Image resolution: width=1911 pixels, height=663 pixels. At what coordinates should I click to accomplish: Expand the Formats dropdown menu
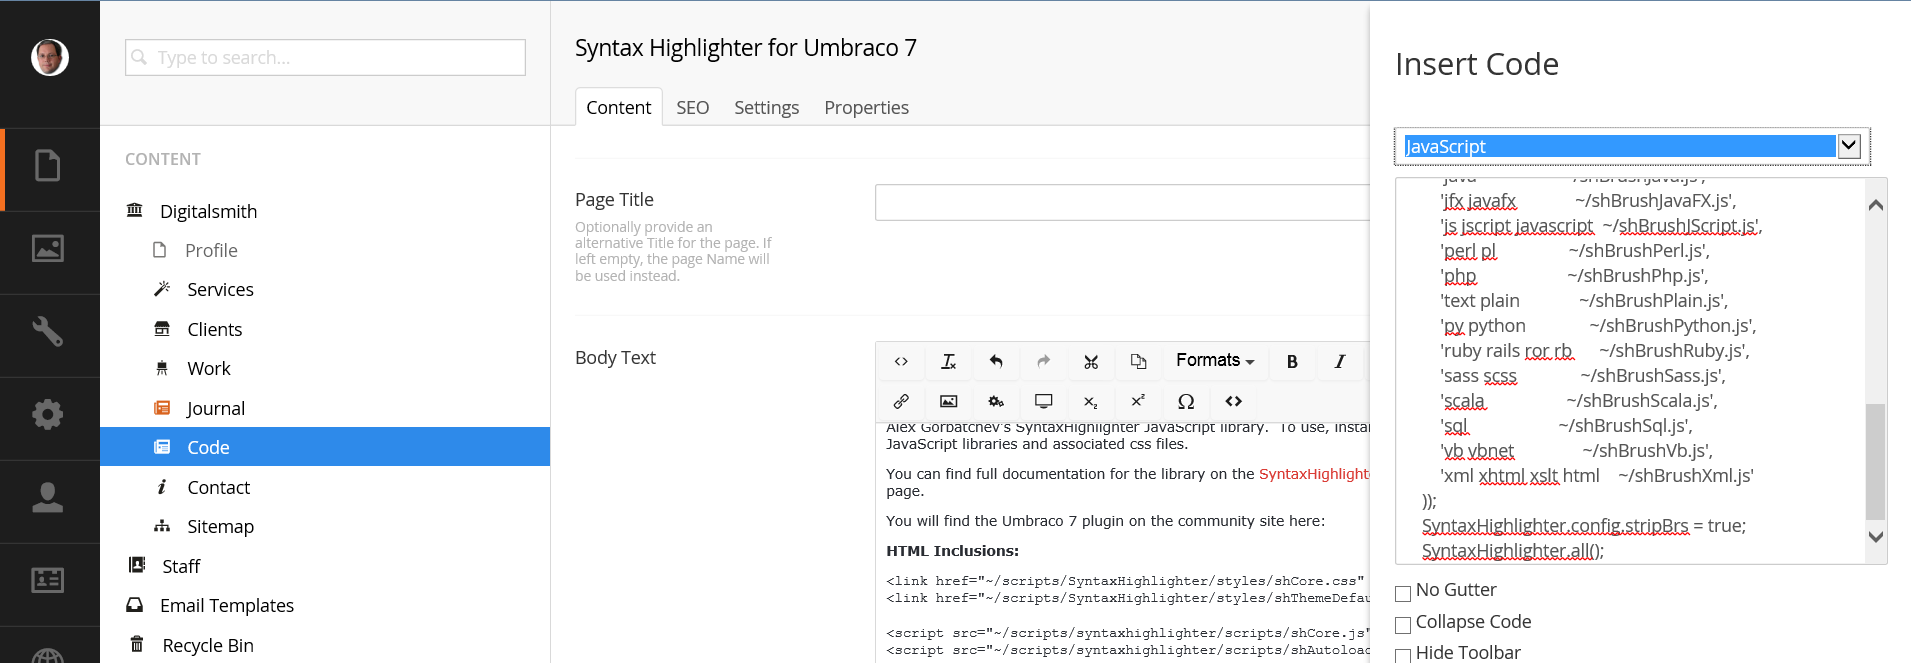(x=1214, y=361)
